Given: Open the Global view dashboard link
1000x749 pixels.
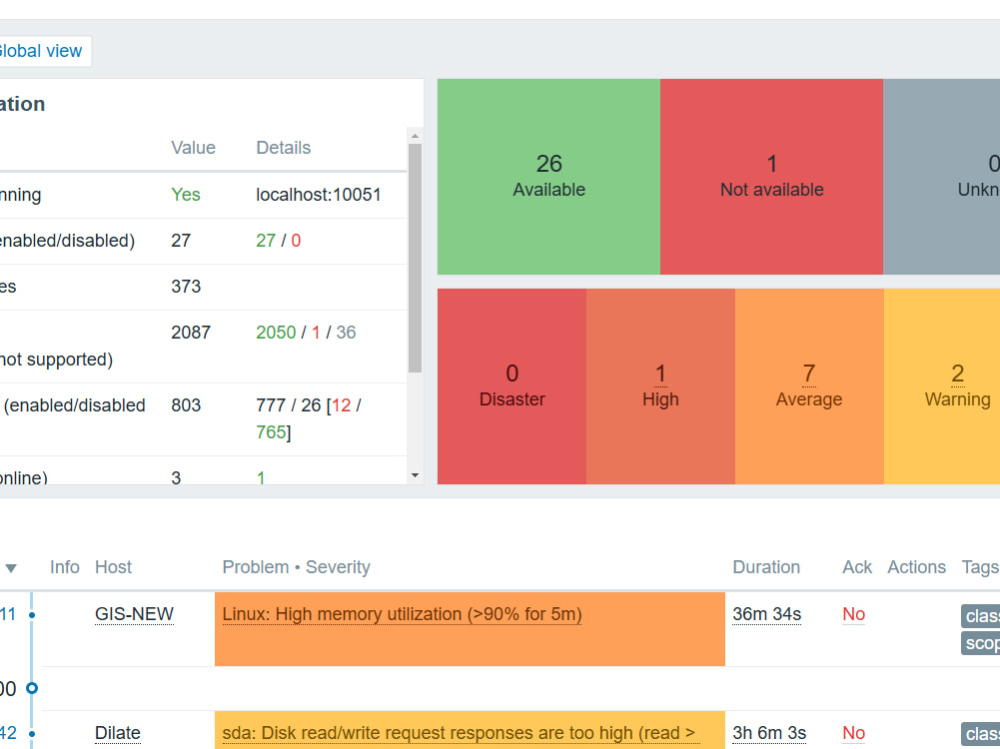Looking at the screenshot, I should [40, 51].
